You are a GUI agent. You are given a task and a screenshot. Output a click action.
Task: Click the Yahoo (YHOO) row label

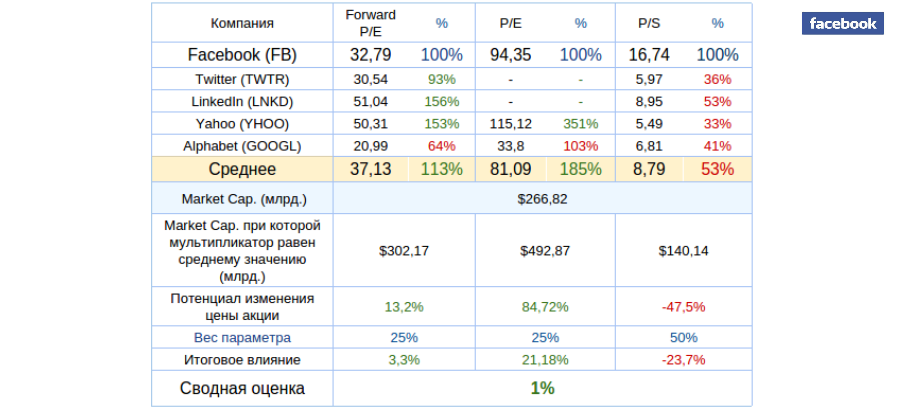pos(242,124)
